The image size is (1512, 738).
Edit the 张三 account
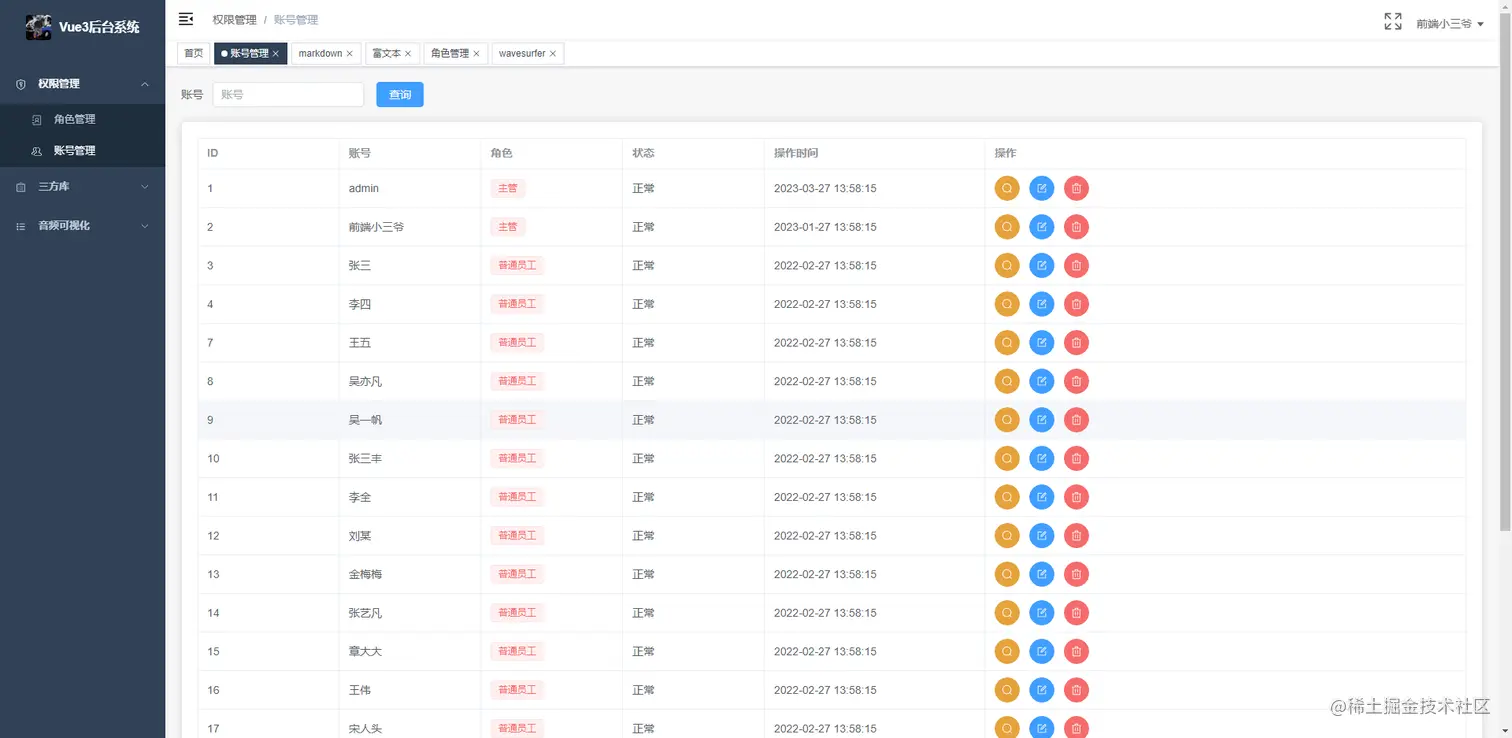point(1042,265)
